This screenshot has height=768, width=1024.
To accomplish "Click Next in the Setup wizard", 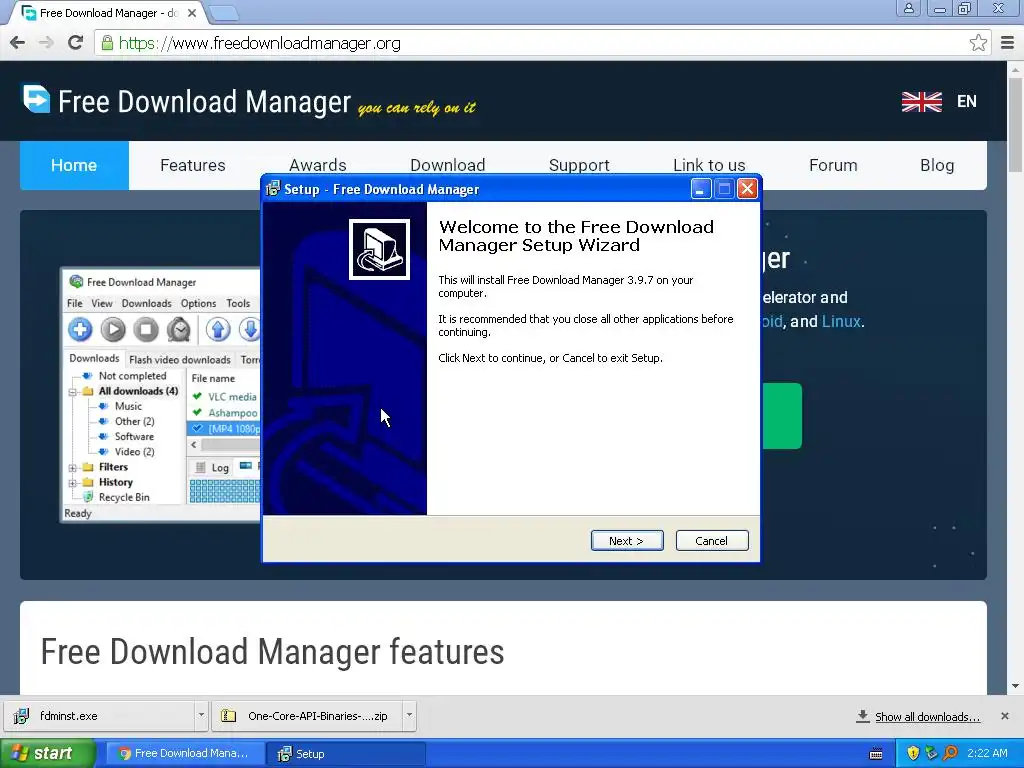I will point(627,541).
